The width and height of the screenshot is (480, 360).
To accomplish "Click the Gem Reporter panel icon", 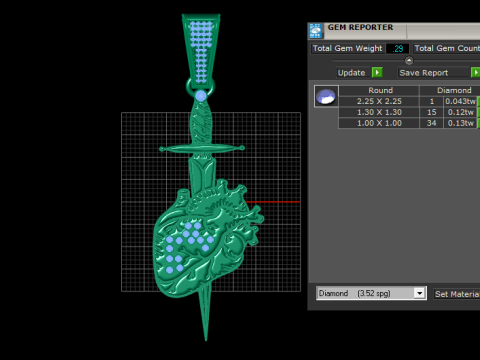I will pos(315,31).
